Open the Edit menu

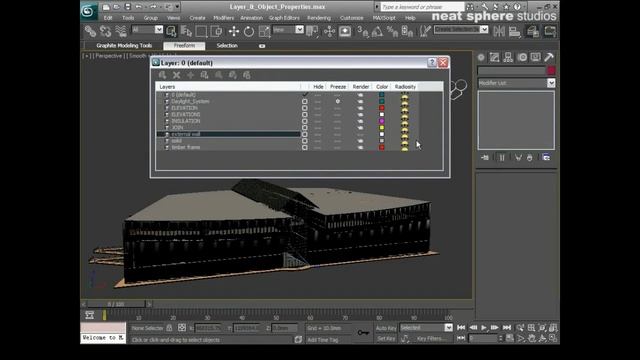(x=108, y=18)
